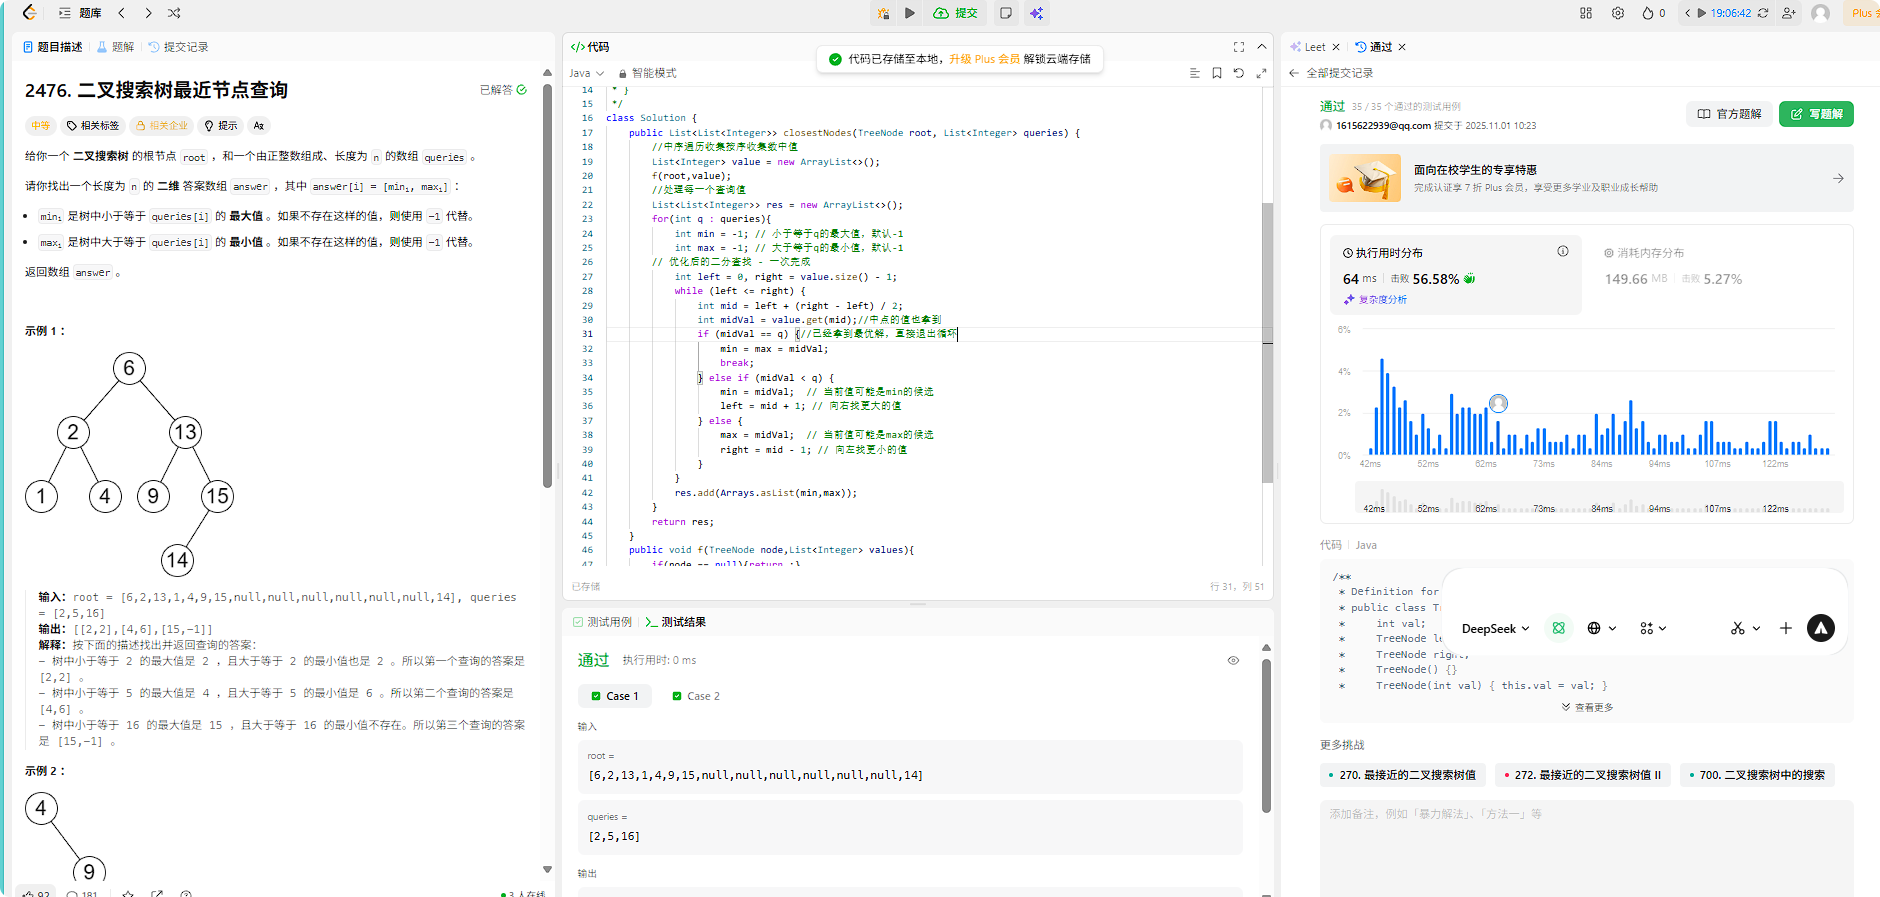Go to next problem arrow
1880x897 pixels.
pos(148,13)
